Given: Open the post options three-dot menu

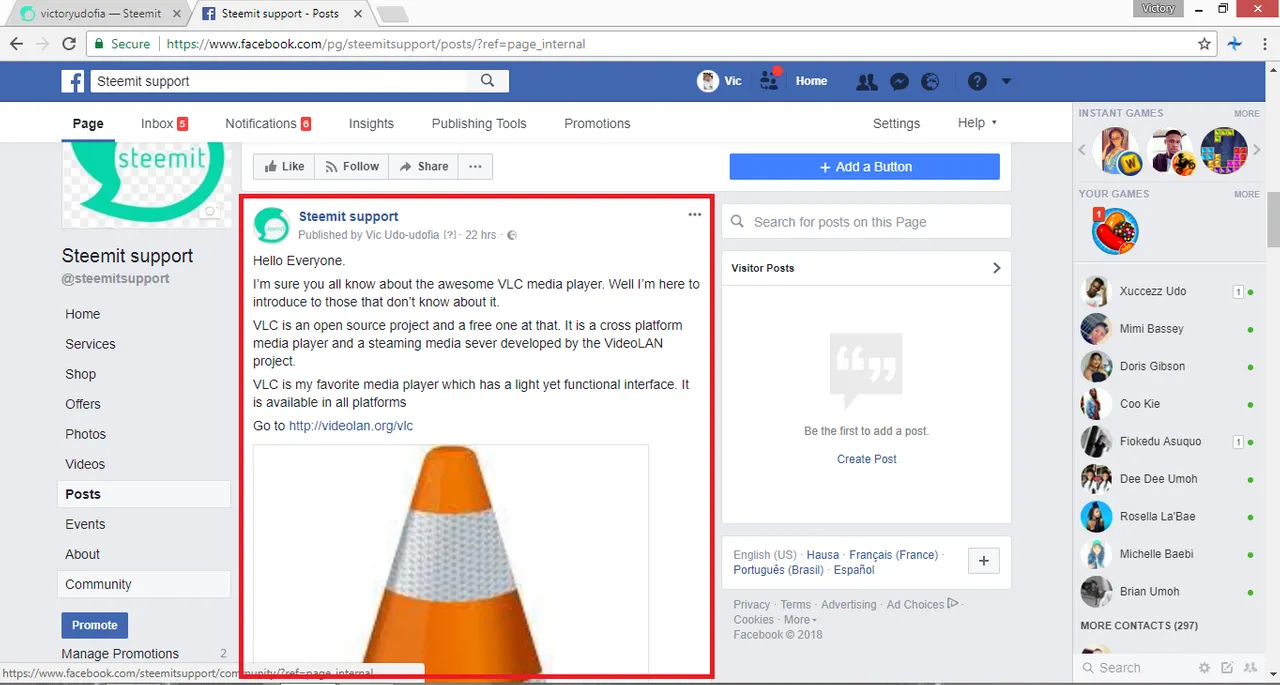Looking at the screenshot, I should click(695, 215).
